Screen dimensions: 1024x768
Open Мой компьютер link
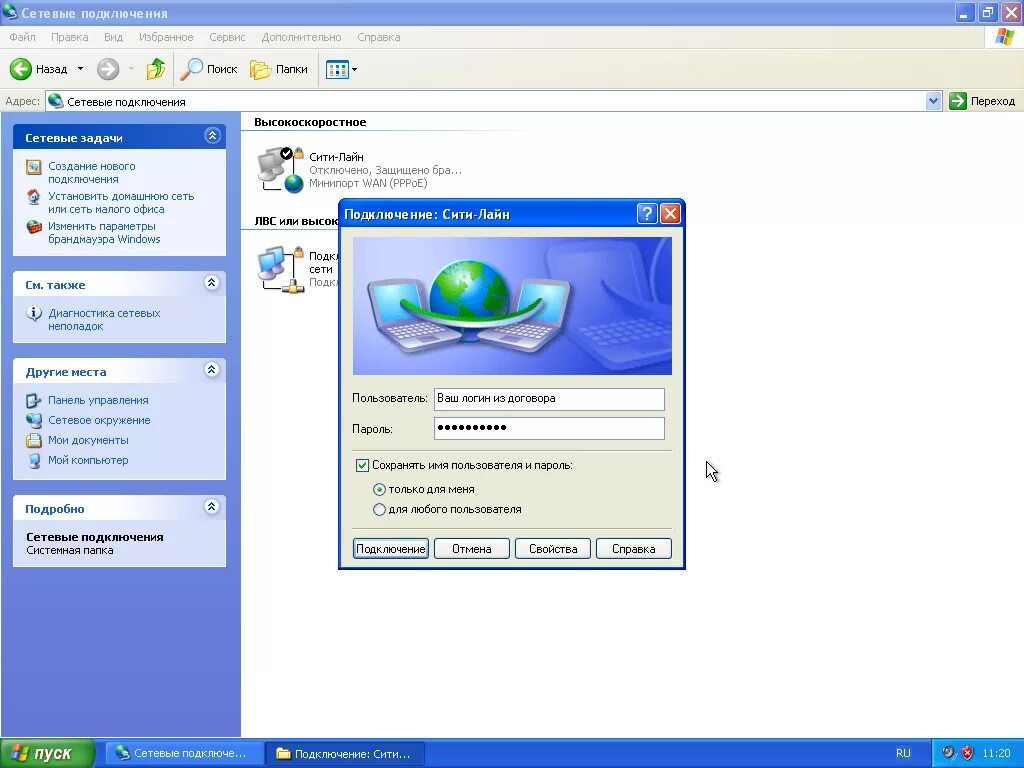[x=88, y=460]
